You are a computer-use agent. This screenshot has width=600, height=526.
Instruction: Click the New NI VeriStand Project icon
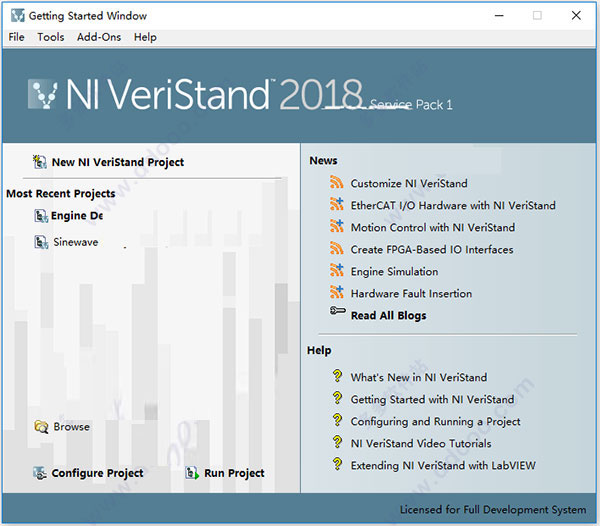(39, 162)
